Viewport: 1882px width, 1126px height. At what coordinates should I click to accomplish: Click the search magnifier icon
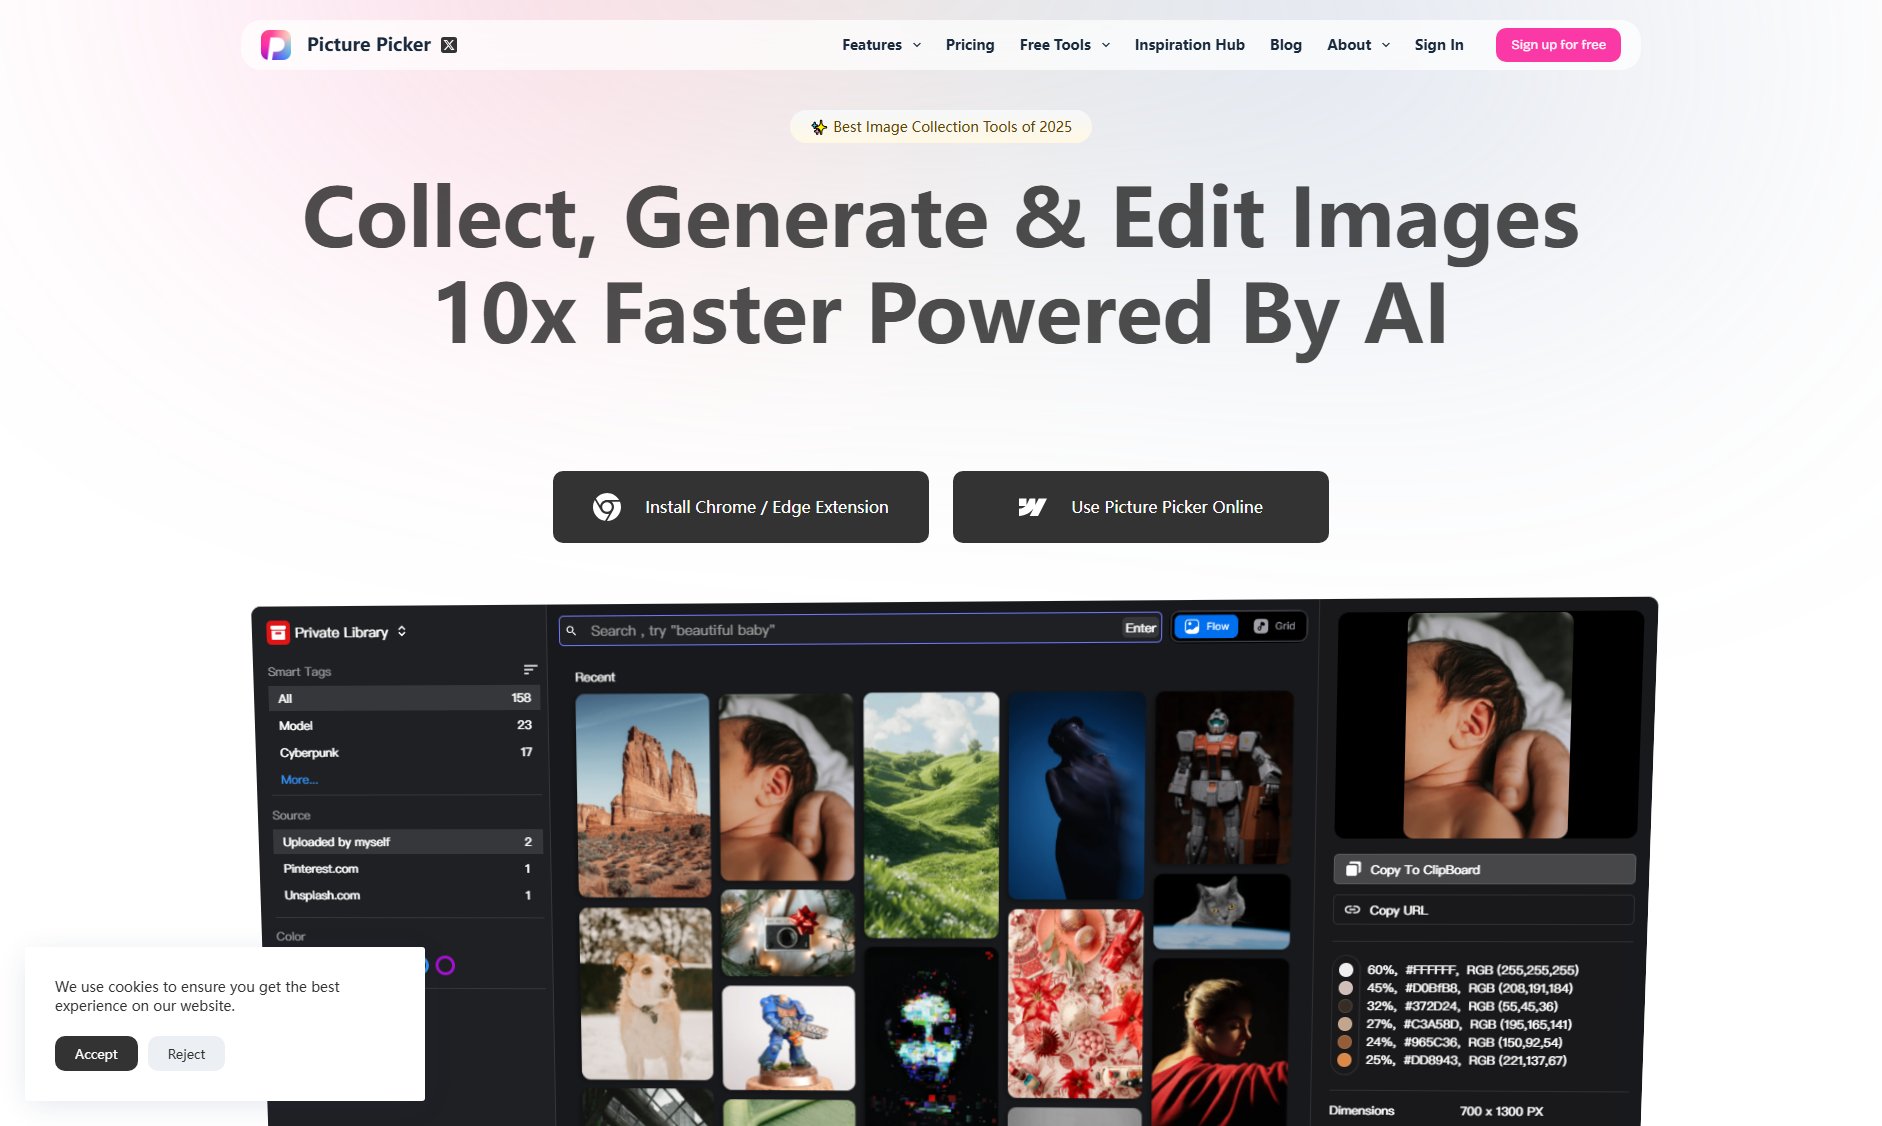coord(571,629)
